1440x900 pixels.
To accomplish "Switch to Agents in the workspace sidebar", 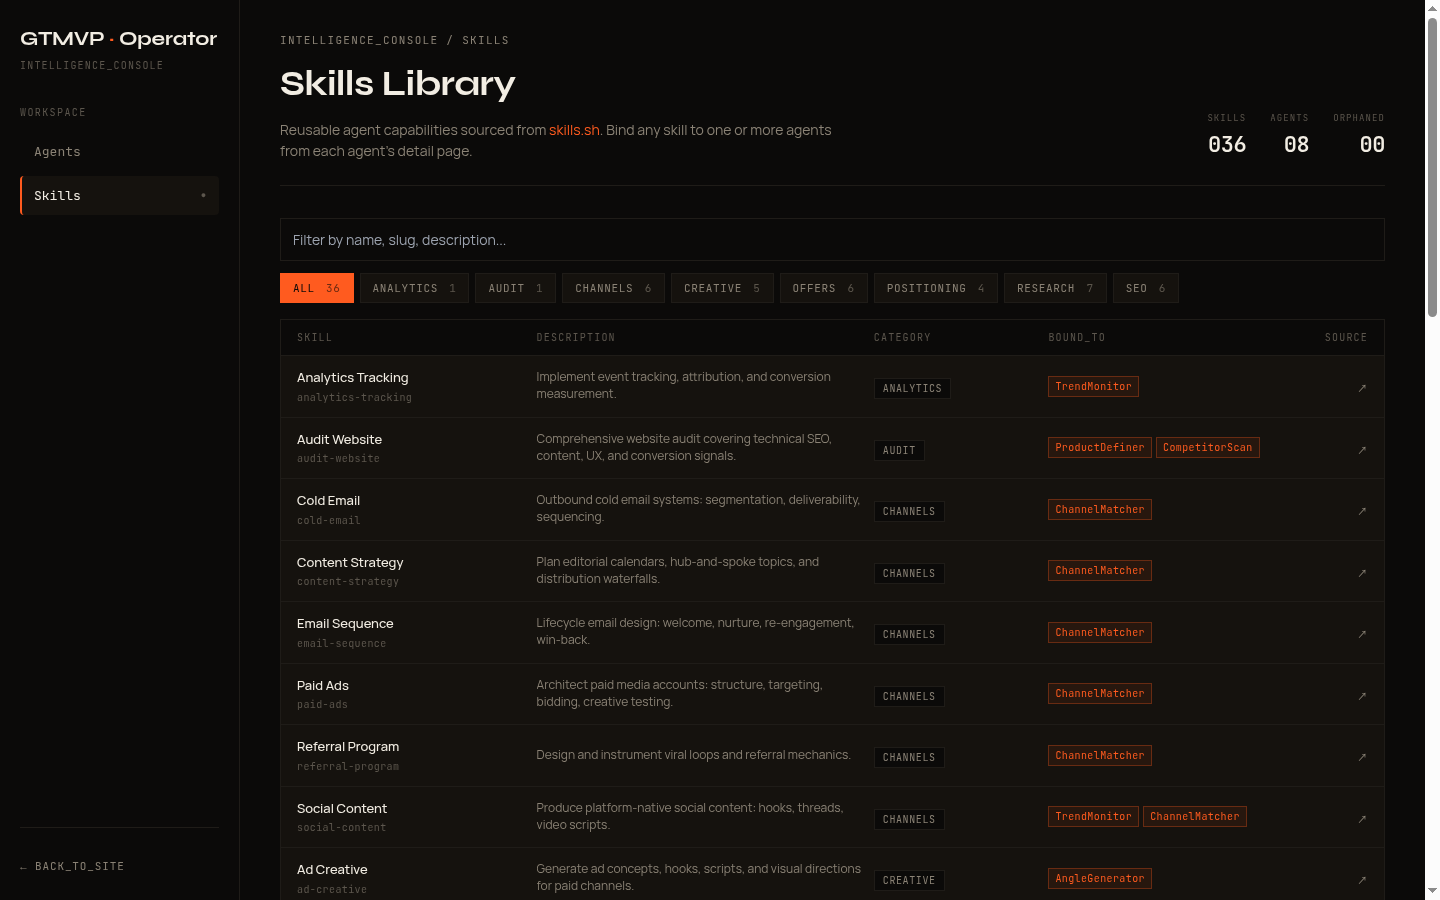I will click(x=57, y=151).
